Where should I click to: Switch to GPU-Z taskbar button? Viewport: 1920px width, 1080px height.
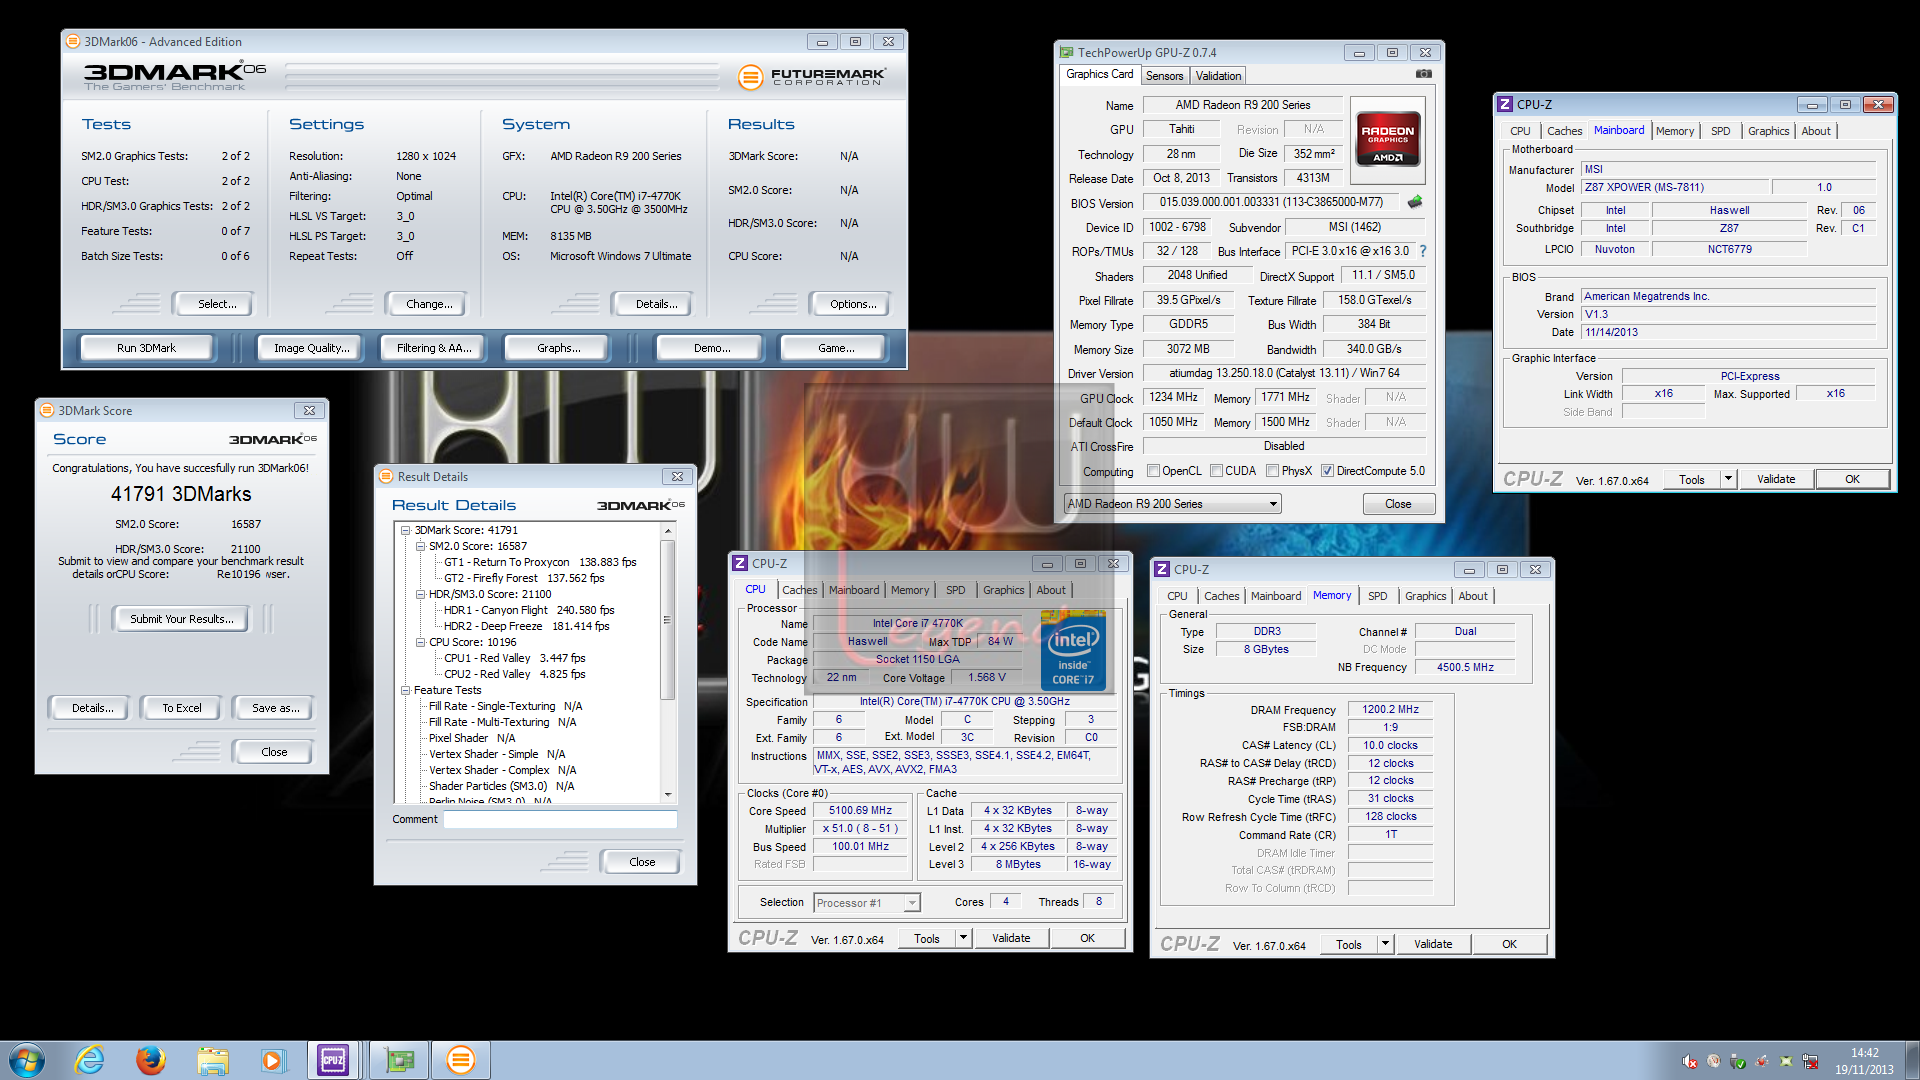(400, 1060)
